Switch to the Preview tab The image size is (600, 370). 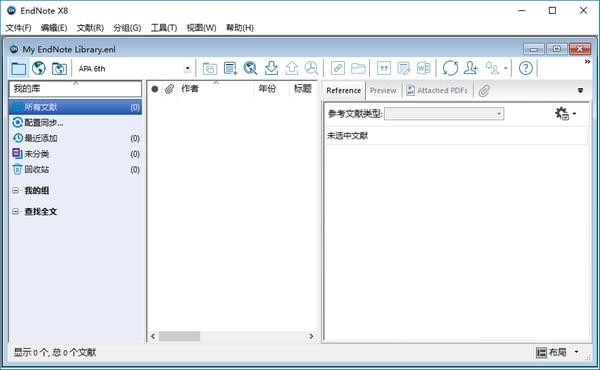(383, 91)
